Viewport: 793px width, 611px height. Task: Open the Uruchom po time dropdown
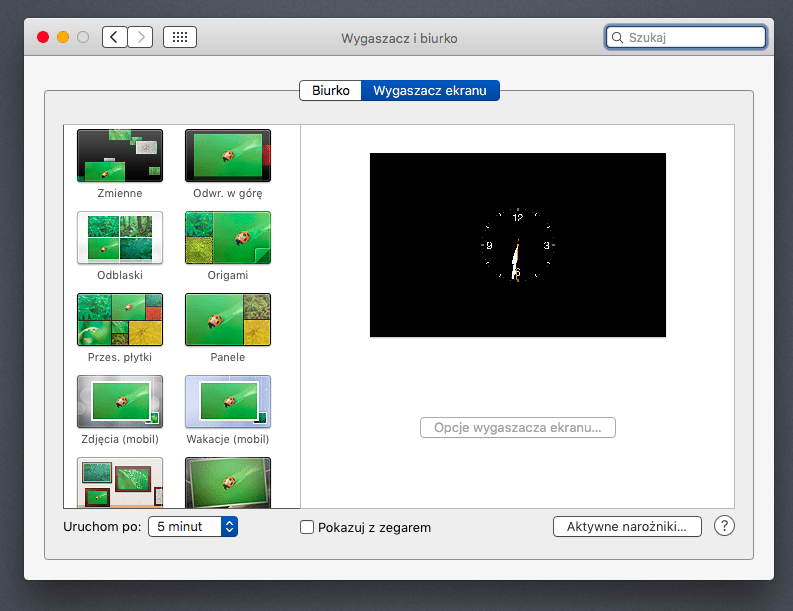click(x=193, y=526)
